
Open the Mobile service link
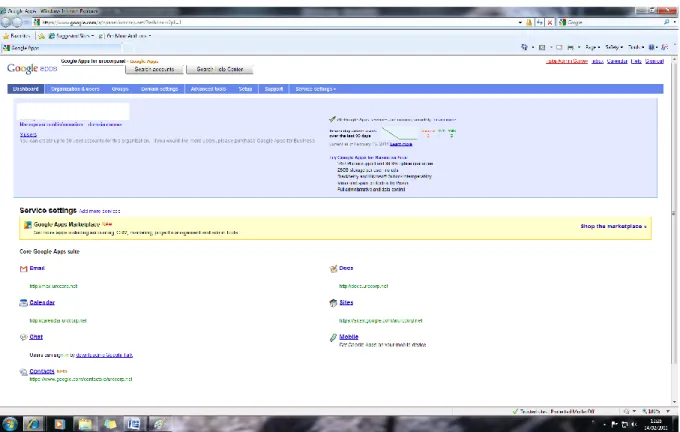tap(349, 337)
